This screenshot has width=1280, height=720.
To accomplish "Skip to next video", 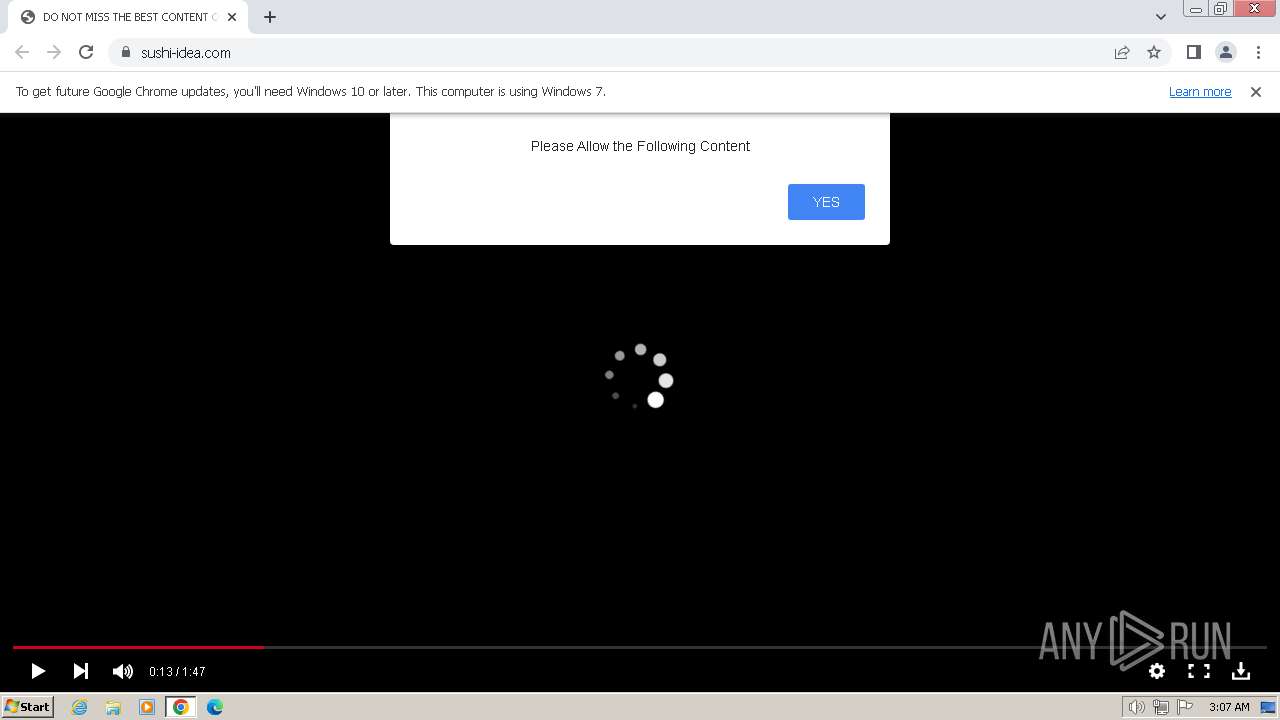I will point(81,671).
